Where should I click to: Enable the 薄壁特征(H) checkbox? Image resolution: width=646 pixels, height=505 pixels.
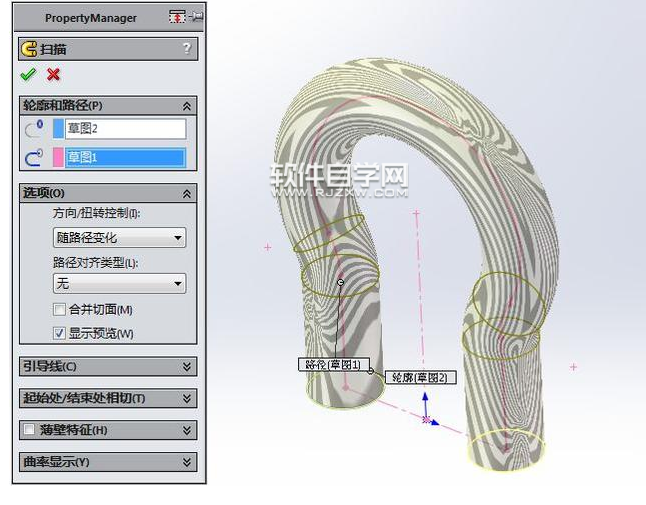pyautogui.click(x=29, y=430)
